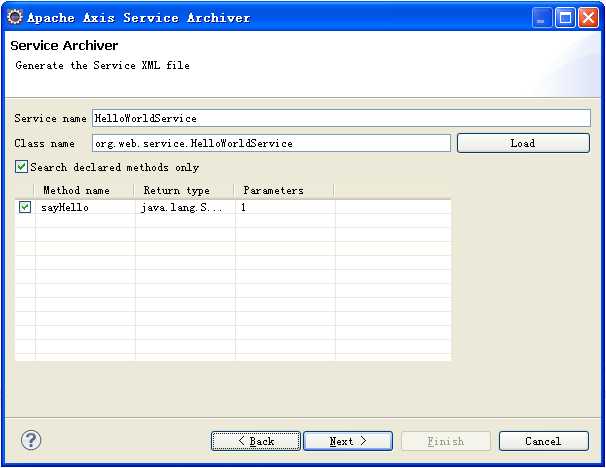Close the Apache Axis Service Archiver window

588,18
